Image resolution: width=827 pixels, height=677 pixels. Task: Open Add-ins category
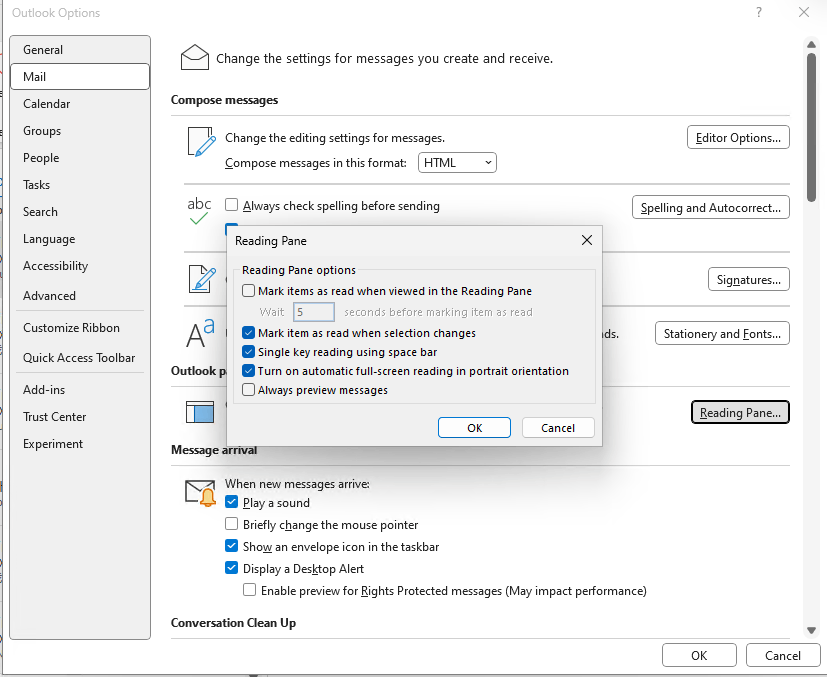(80, 390)
